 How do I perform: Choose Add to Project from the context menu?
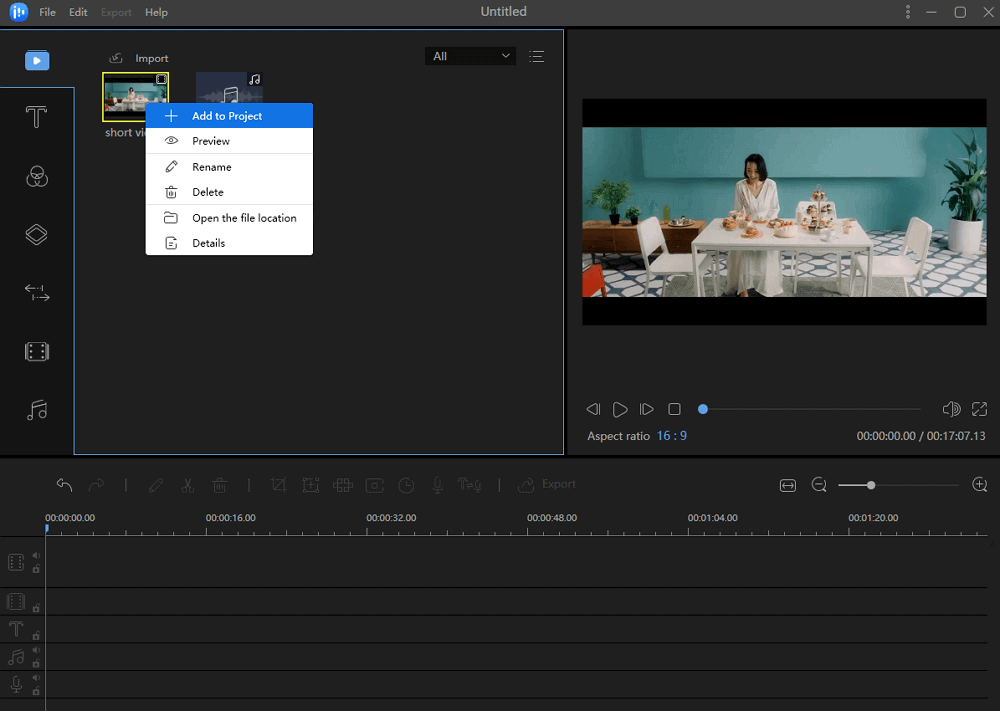pyautogui.click(x=228, y=116)
